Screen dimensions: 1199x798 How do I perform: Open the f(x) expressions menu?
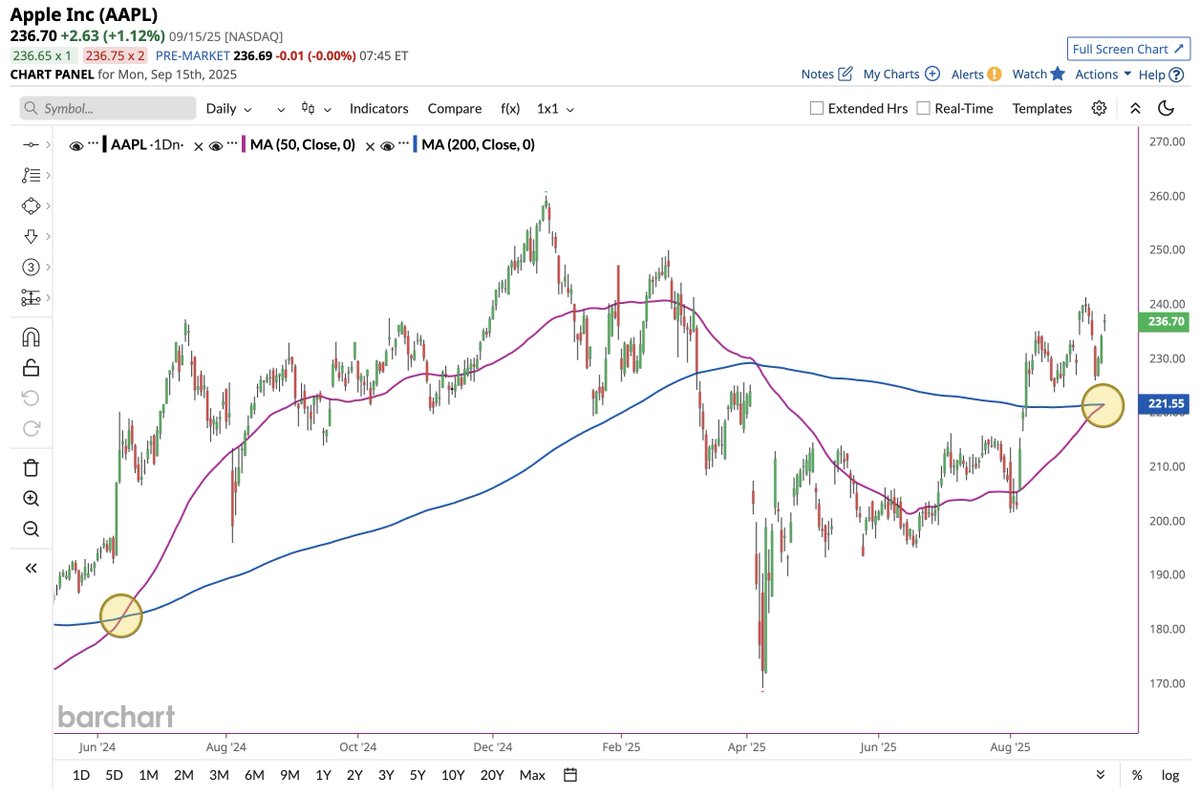coord(510,109)
